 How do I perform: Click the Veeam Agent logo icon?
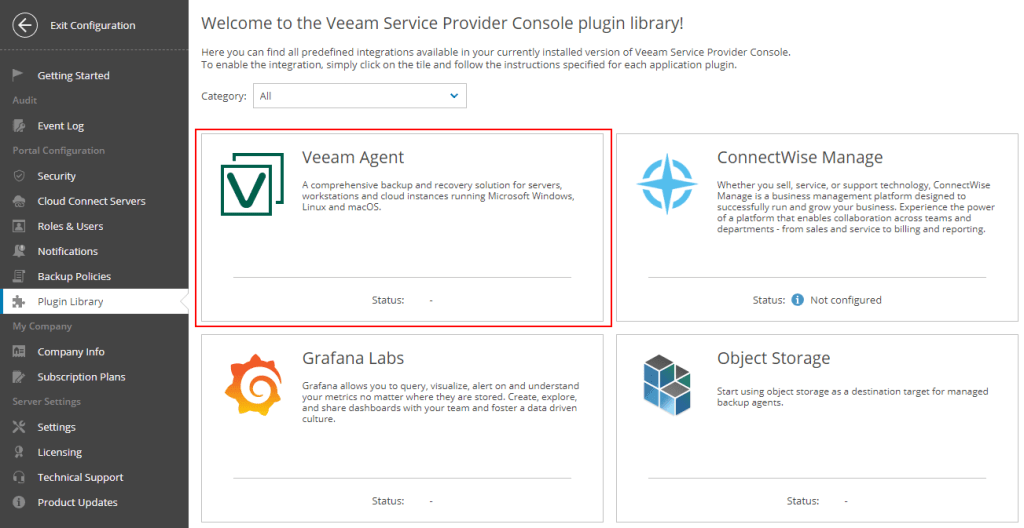tap(246, 186)
